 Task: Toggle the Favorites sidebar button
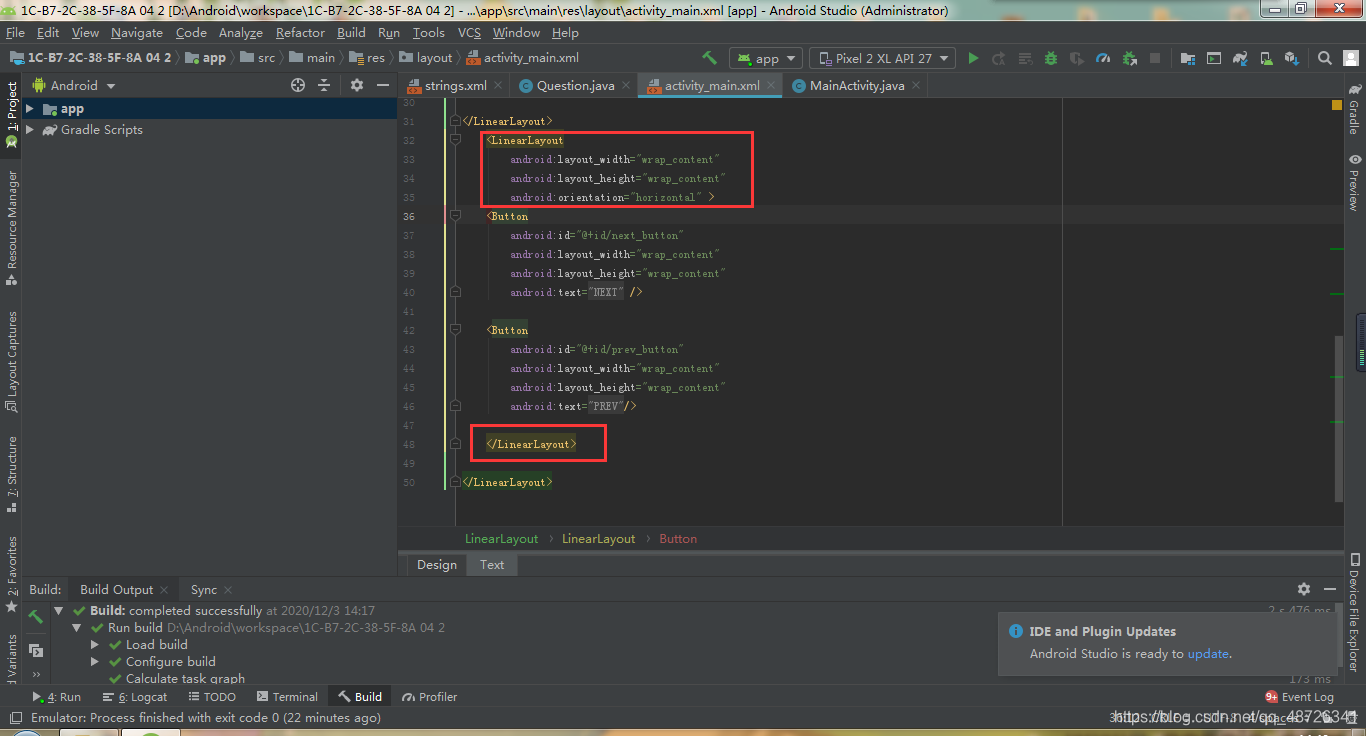pos(11,573)
